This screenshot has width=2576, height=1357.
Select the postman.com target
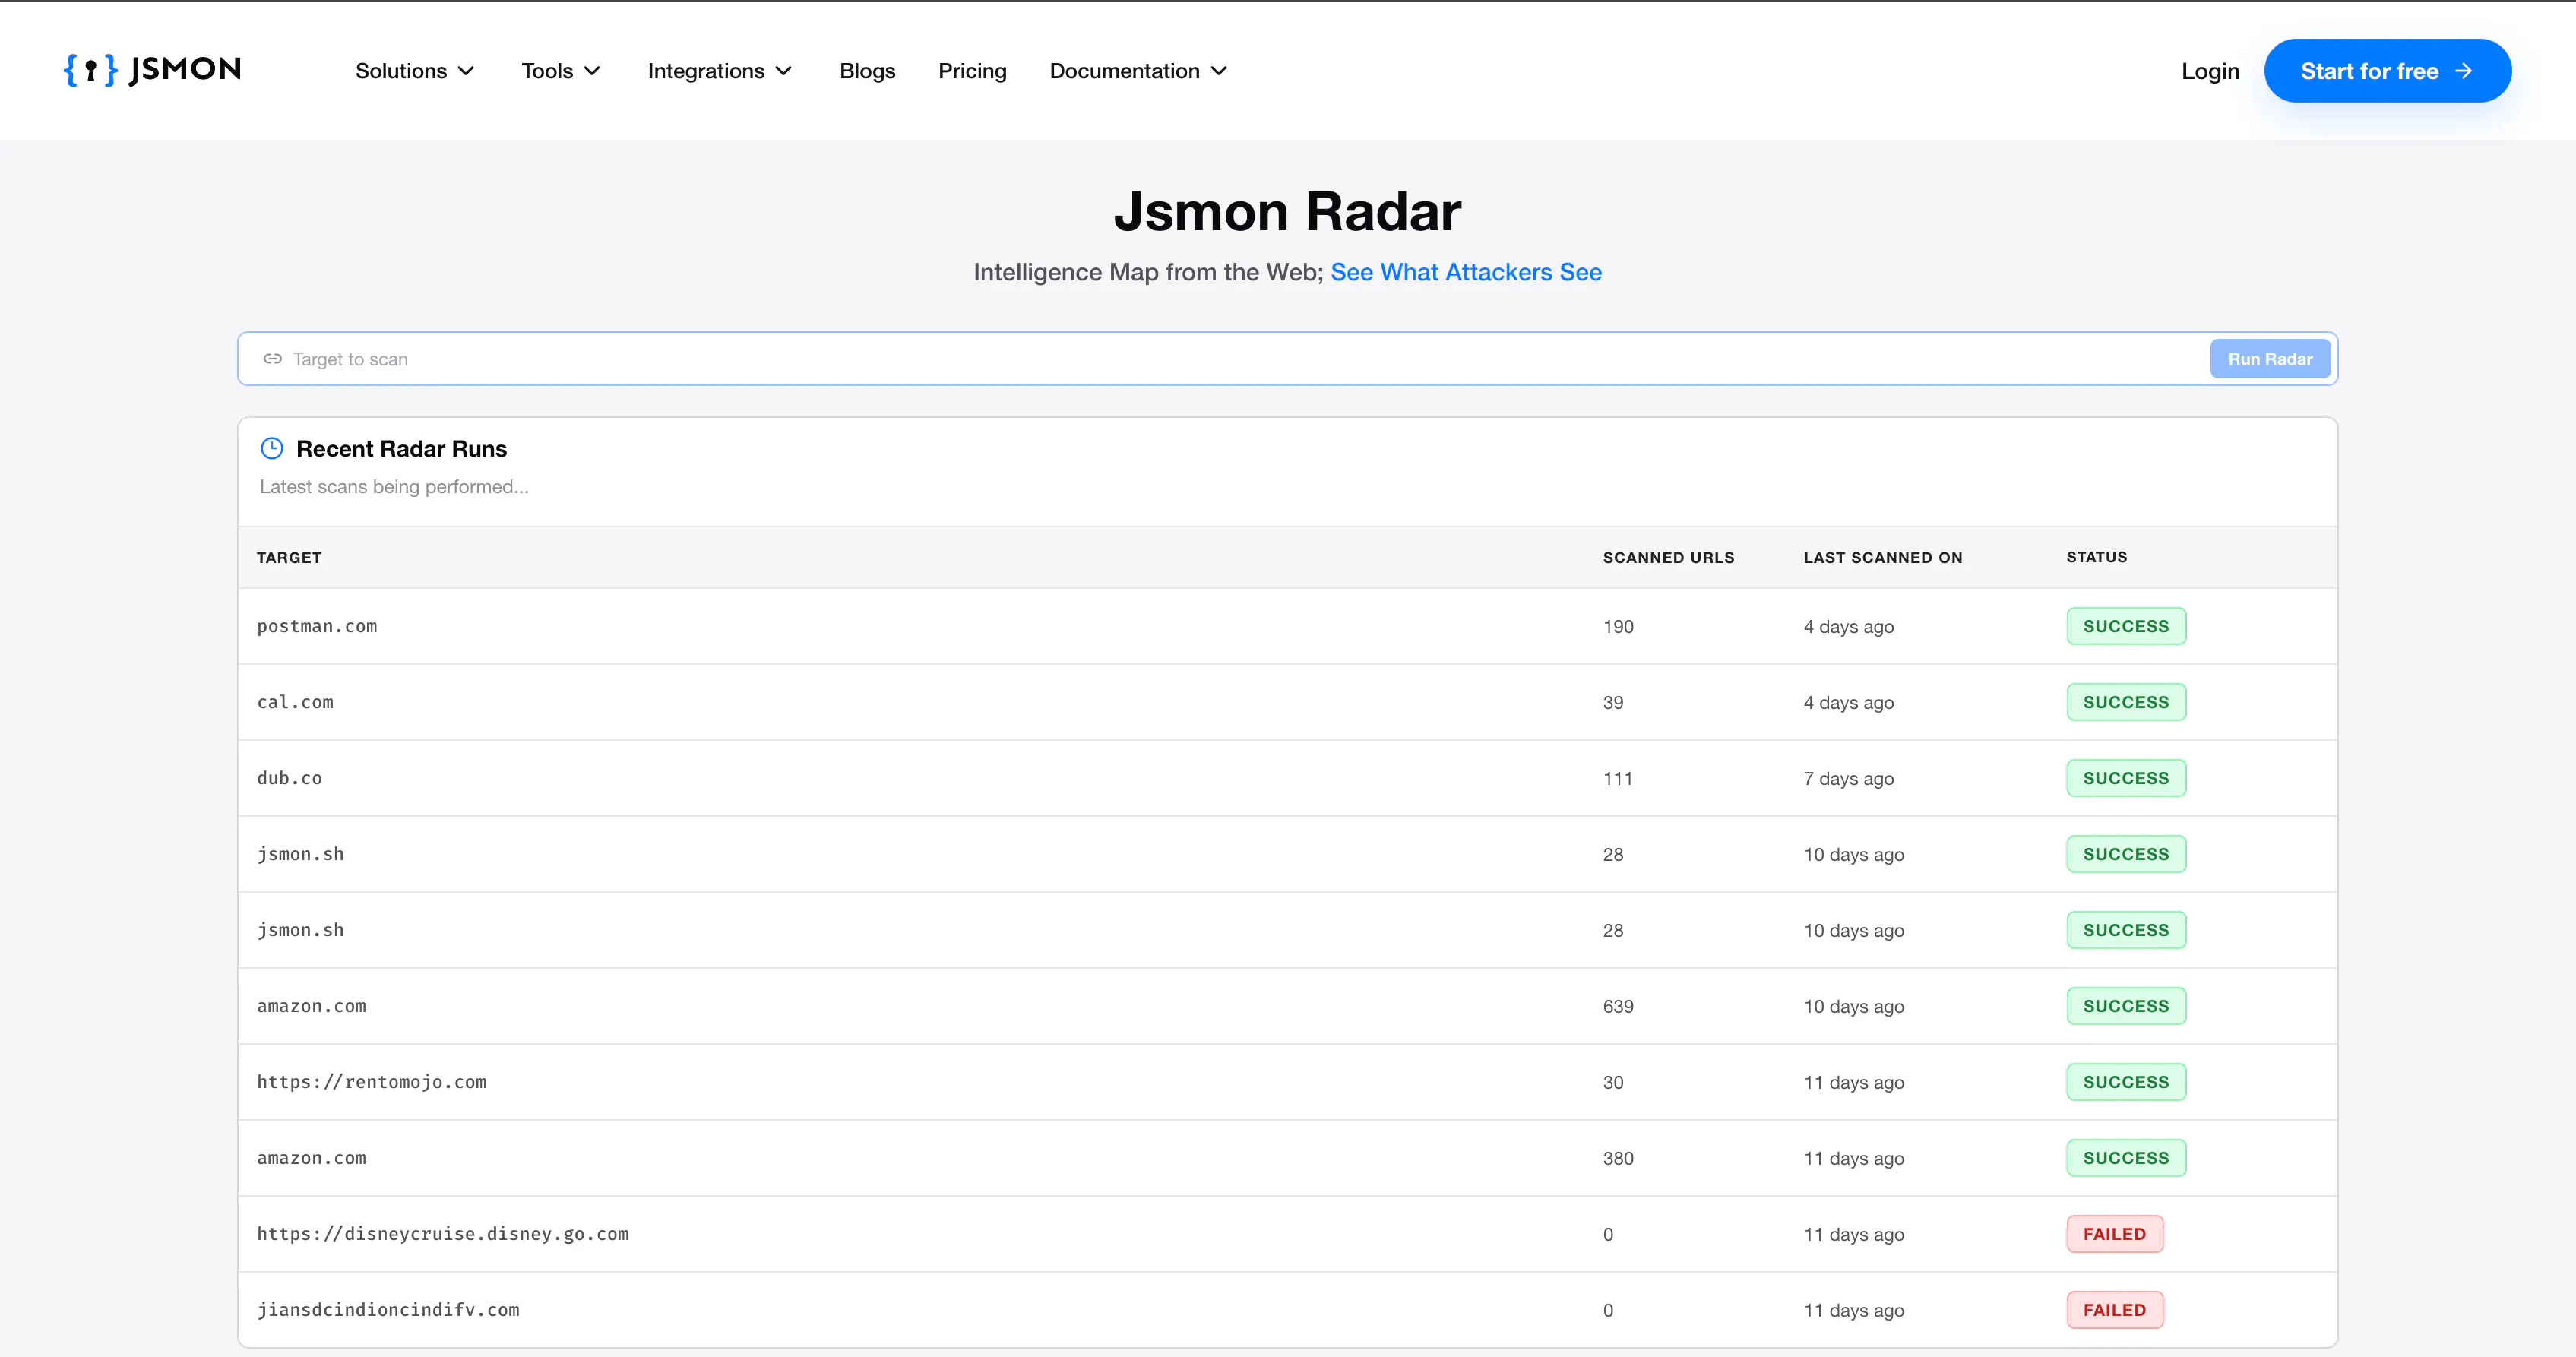coord(317,626)
